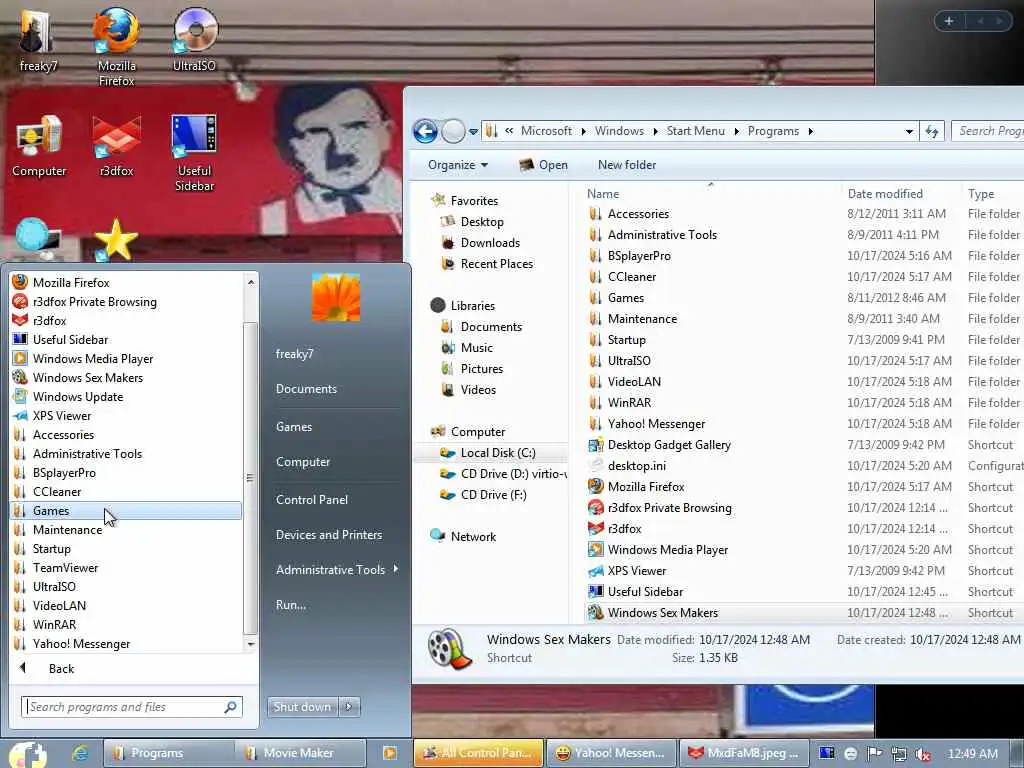1024x768 pixels.
Task: Open the arrow menu beside Shut down
Action: (x=349, y=707)
